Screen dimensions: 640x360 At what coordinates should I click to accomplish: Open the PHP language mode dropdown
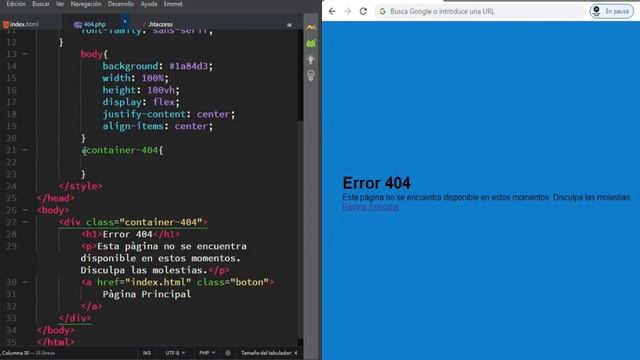click(207, 353)
